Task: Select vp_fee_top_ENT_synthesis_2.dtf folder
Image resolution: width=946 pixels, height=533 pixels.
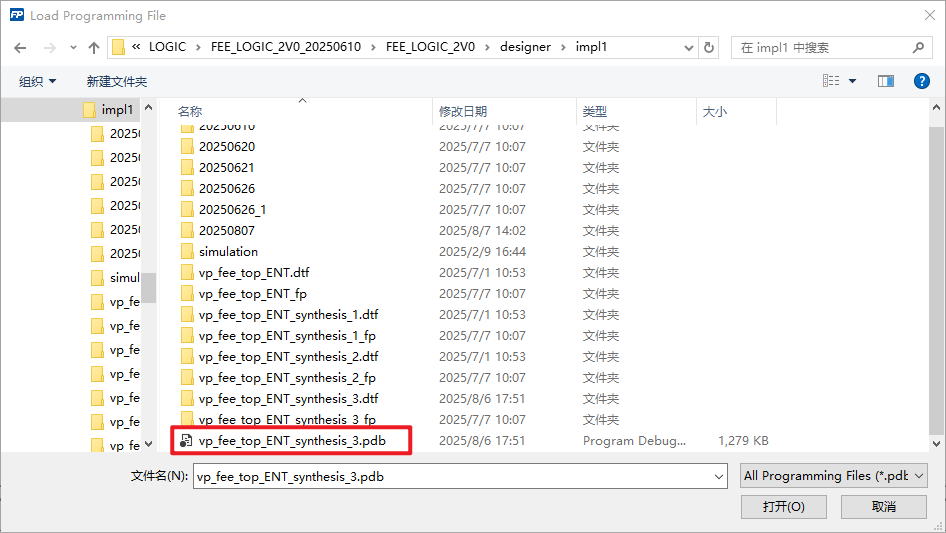Action: click(x=288, y=357)
